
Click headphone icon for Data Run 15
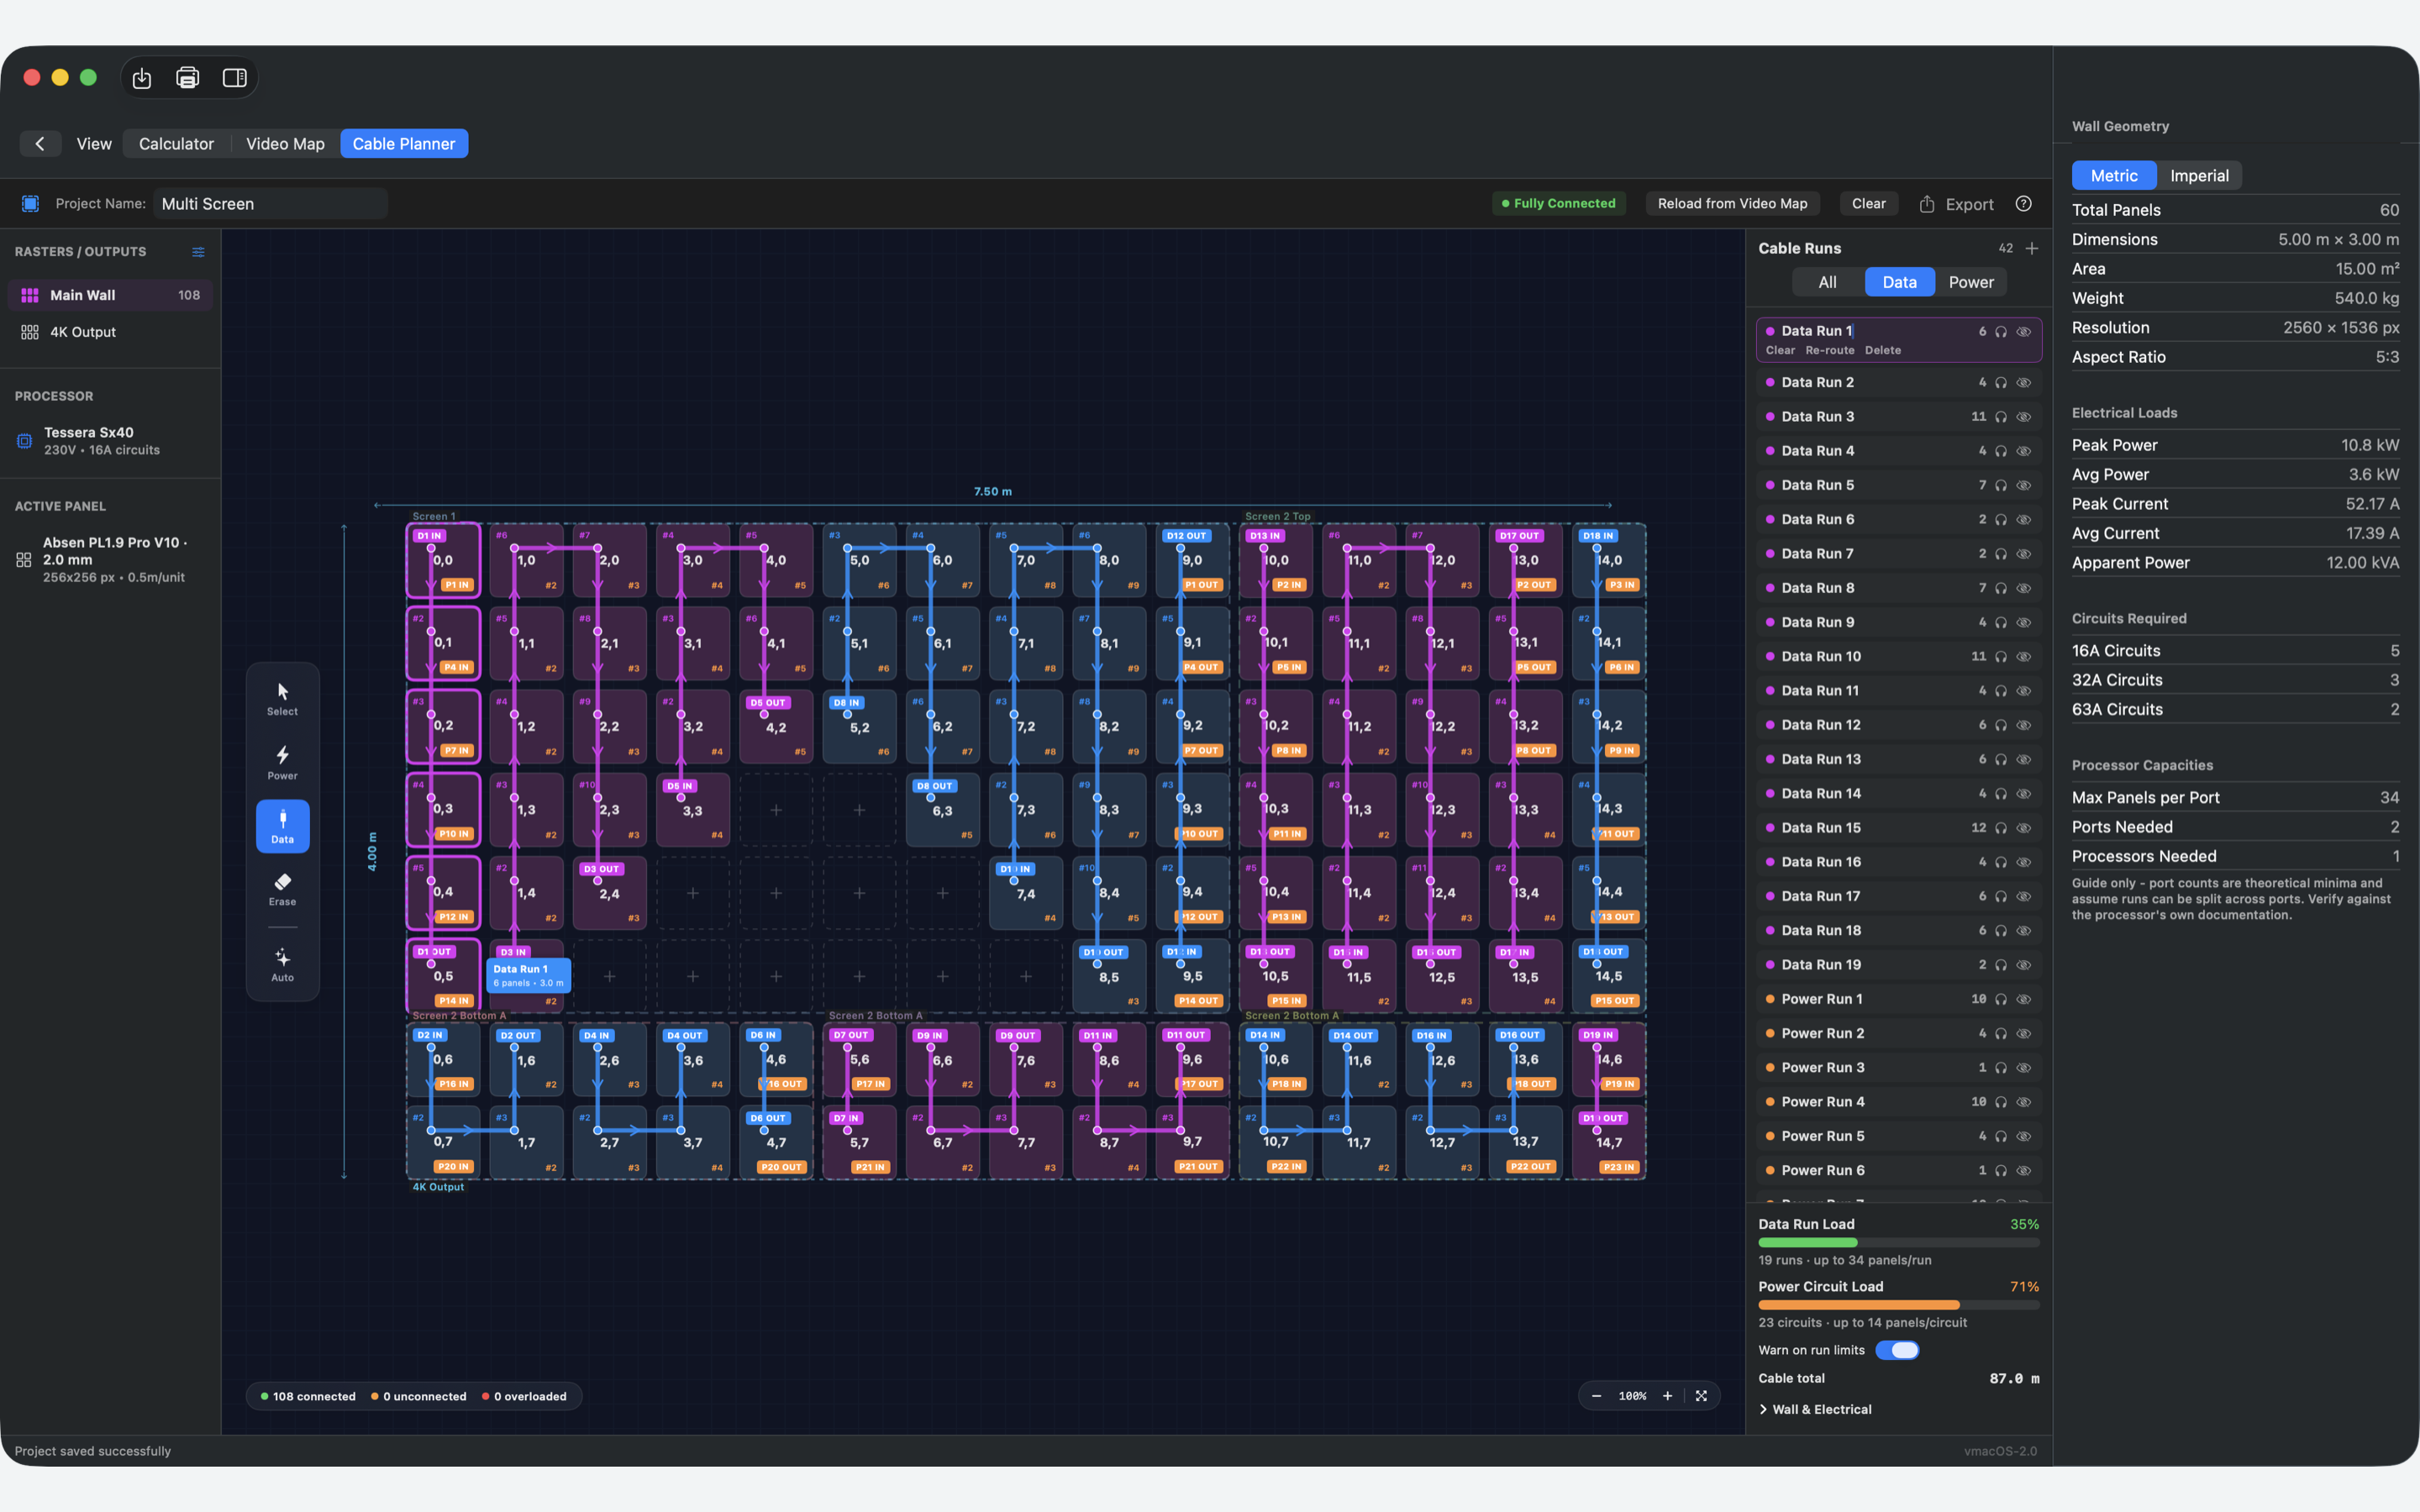click(2001, 828)
